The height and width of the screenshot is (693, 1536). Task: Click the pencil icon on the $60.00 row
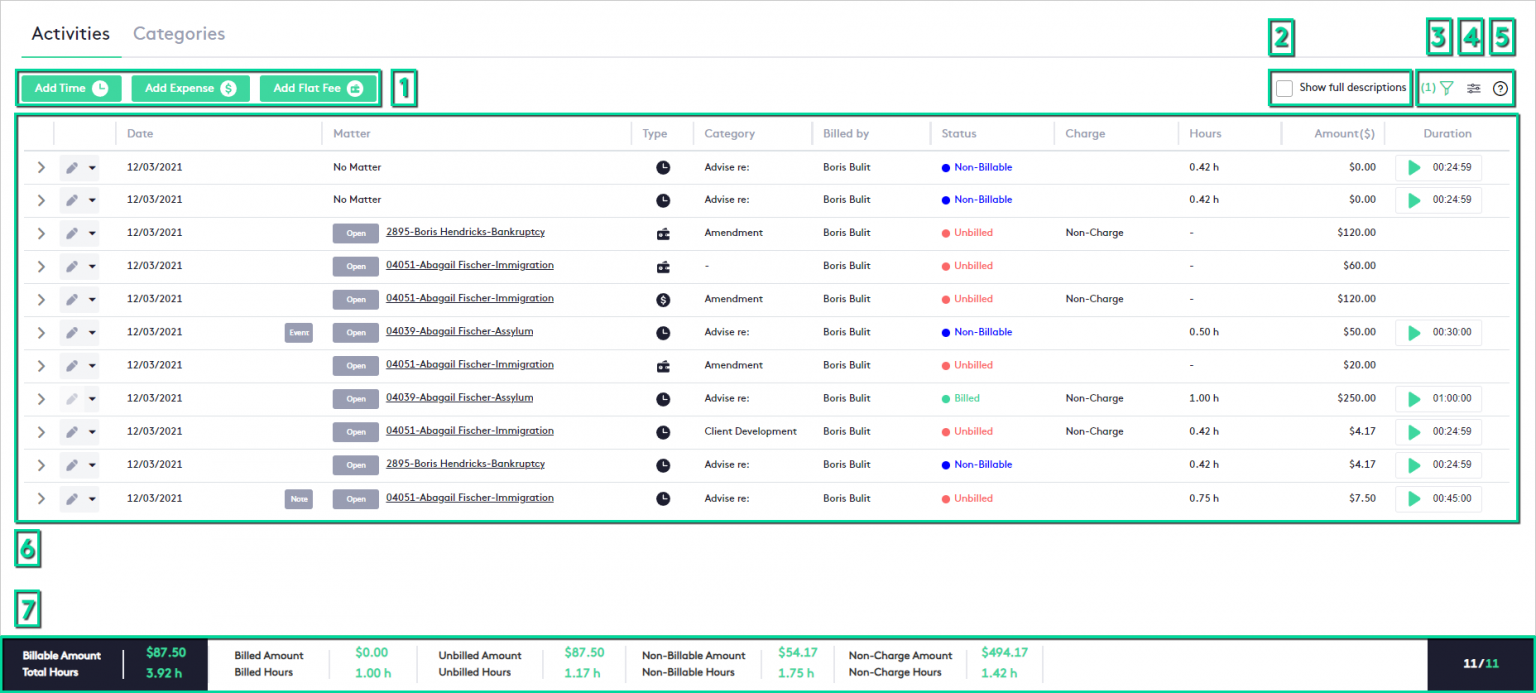(72, 266)
